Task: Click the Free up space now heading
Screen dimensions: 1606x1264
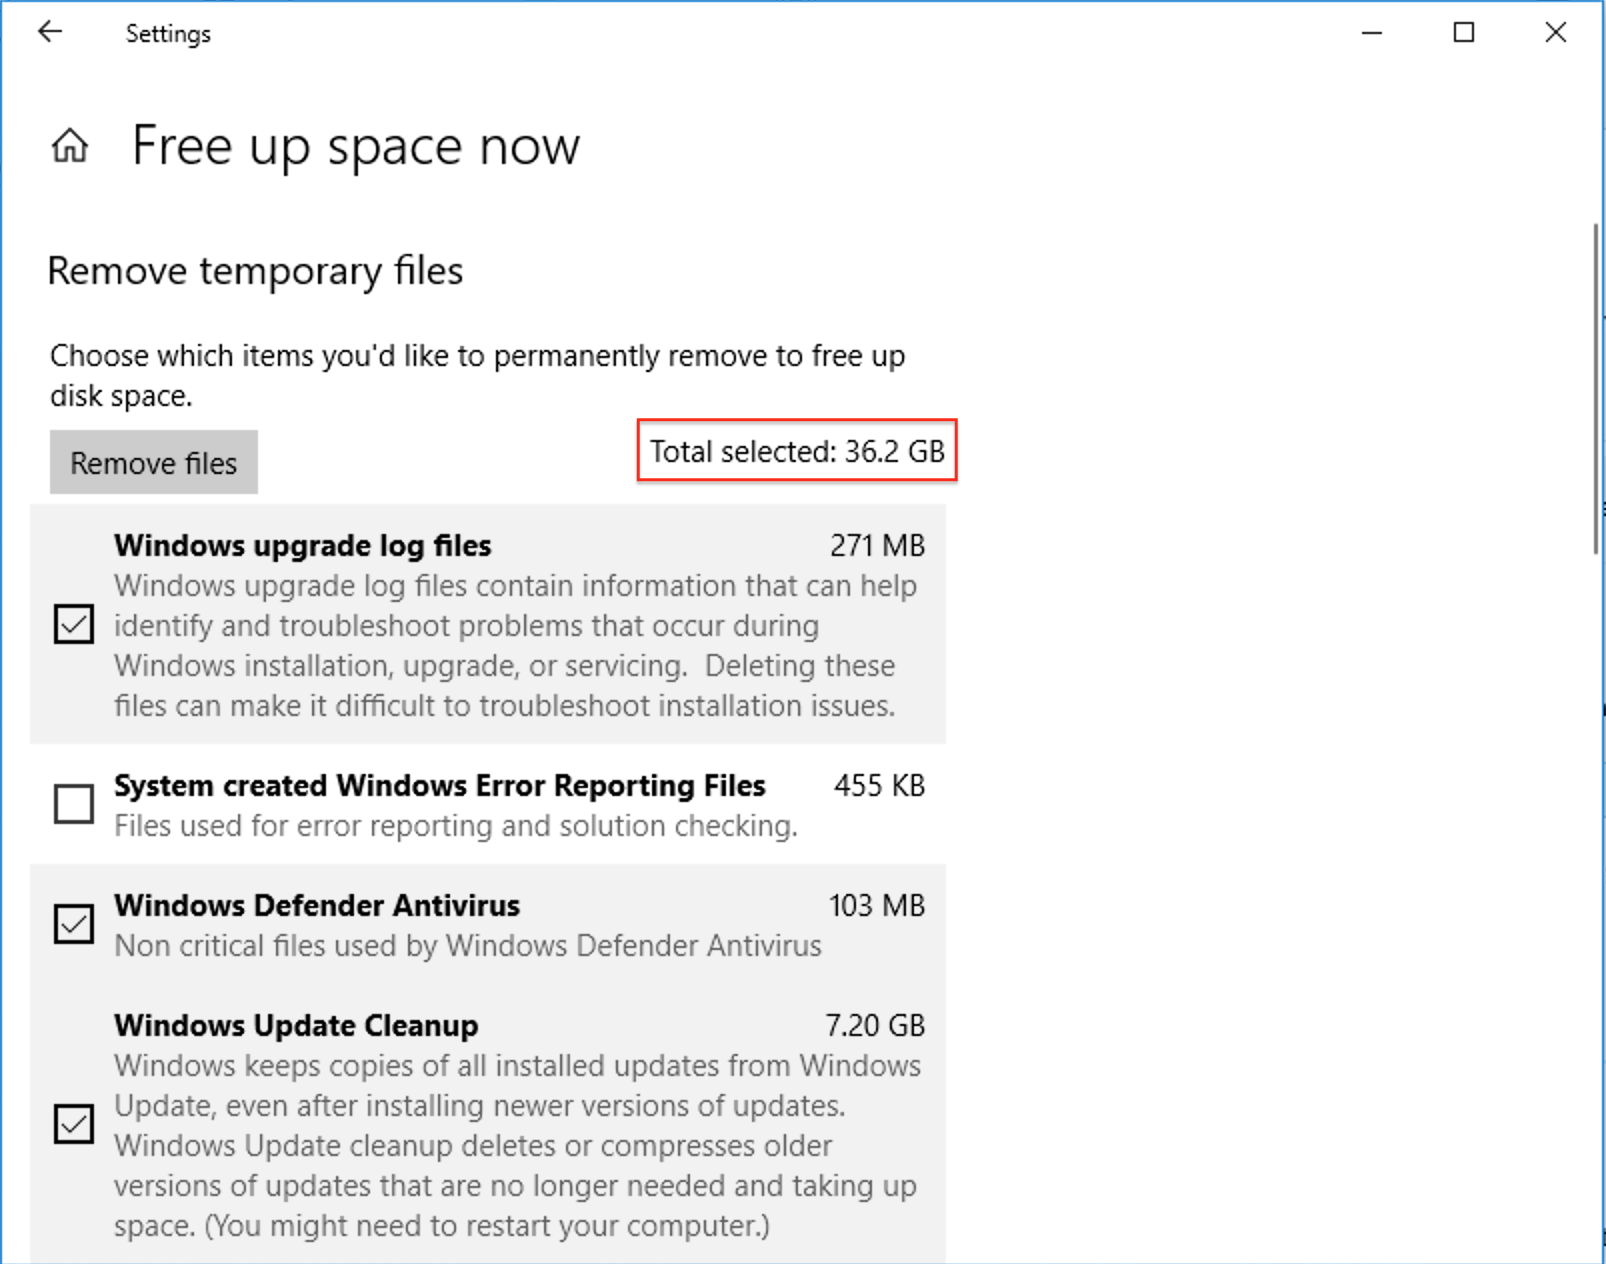Action: click(355, 146)
